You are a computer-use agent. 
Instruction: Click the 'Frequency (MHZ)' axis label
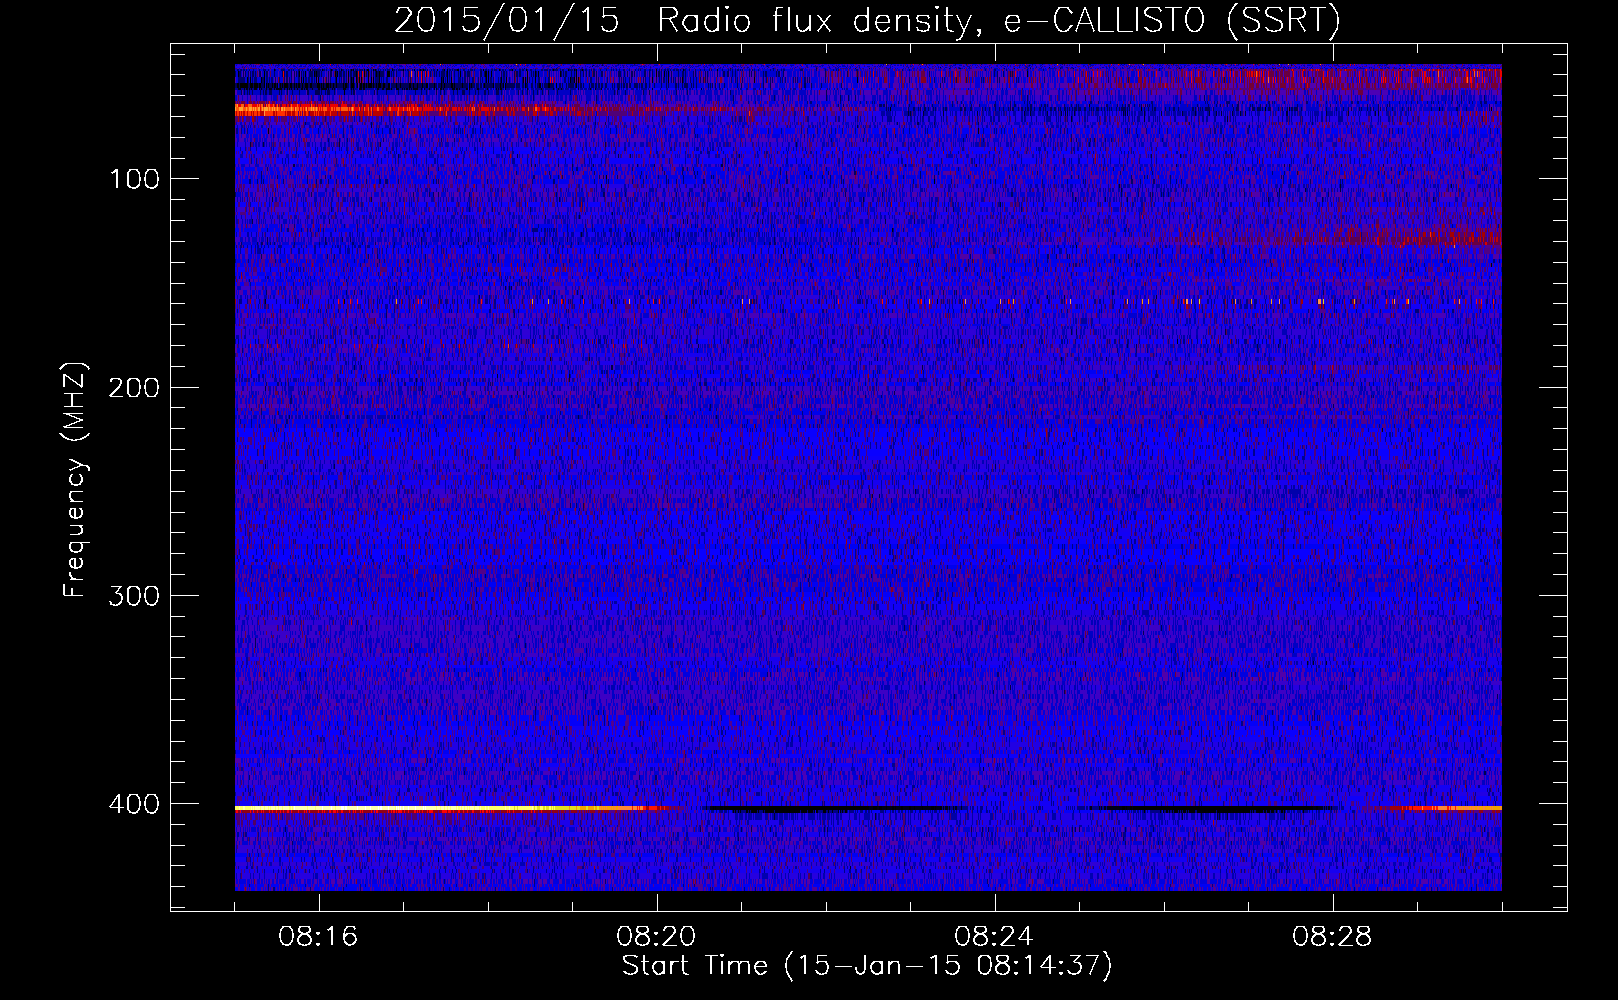click(x=75, y=479)
